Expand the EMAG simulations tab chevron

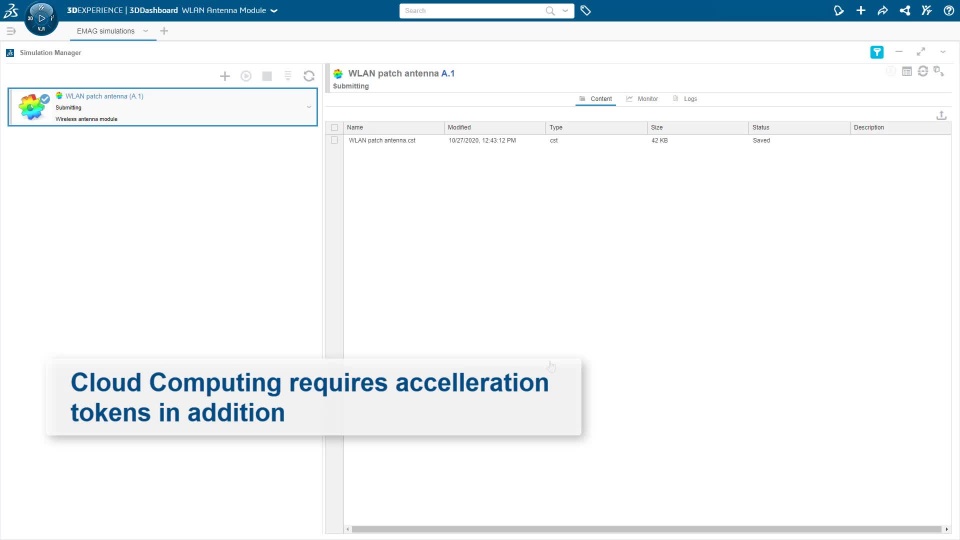click(x=146, y=31)
